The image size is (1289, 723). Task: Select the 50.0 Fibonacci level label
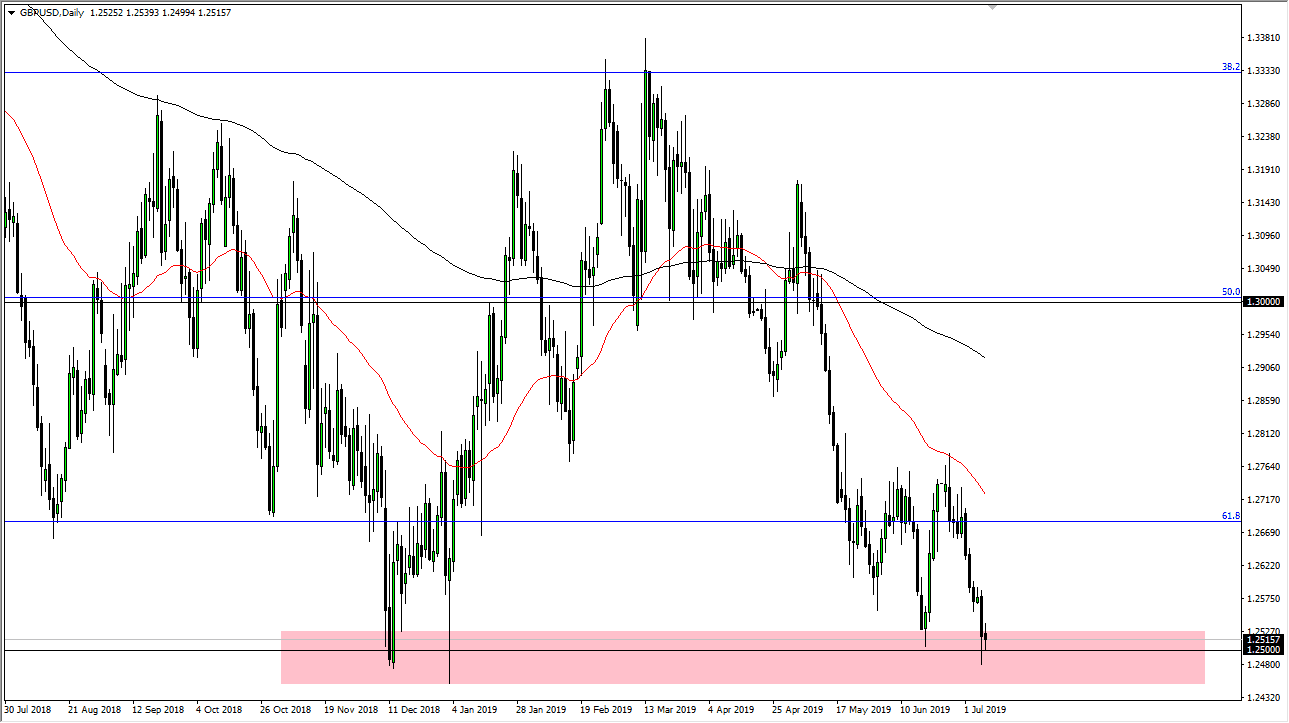click(x=1231, y=292)
